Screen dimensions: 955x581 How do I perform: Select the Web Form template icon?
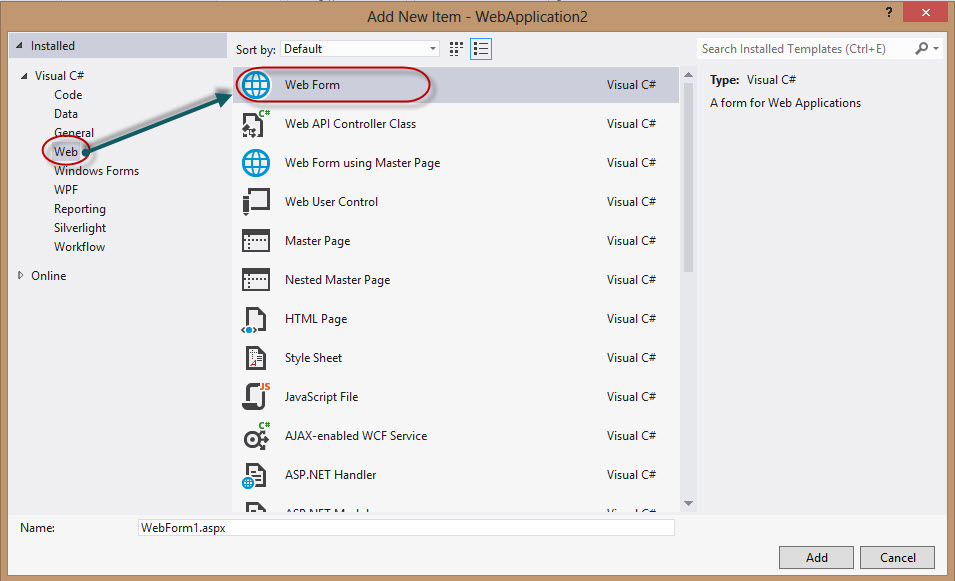256,85
